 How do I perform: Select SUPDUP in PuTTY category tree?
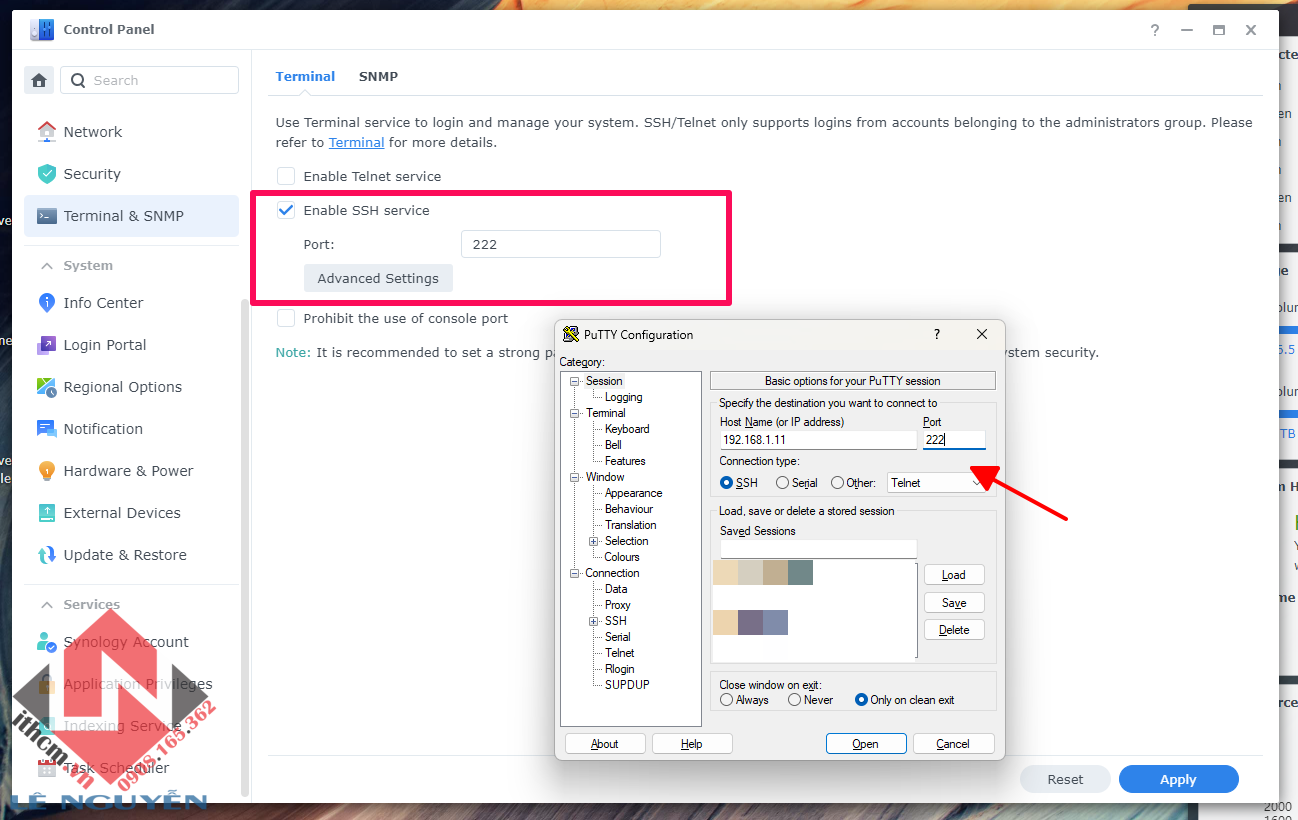tap(627, 685)
